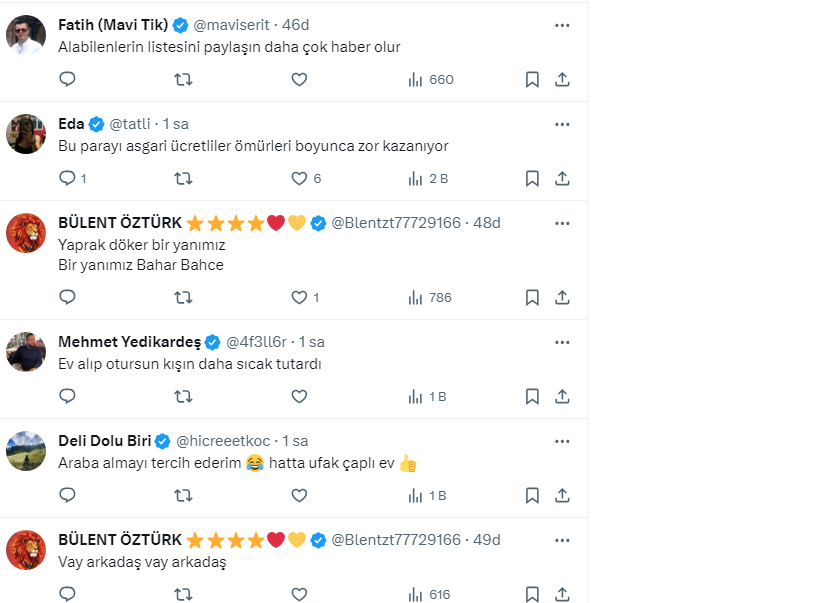The image size is (837, 603).
Task: Retweet Eda's tweet about asgari ücretliler
Action: click(183, 178)
